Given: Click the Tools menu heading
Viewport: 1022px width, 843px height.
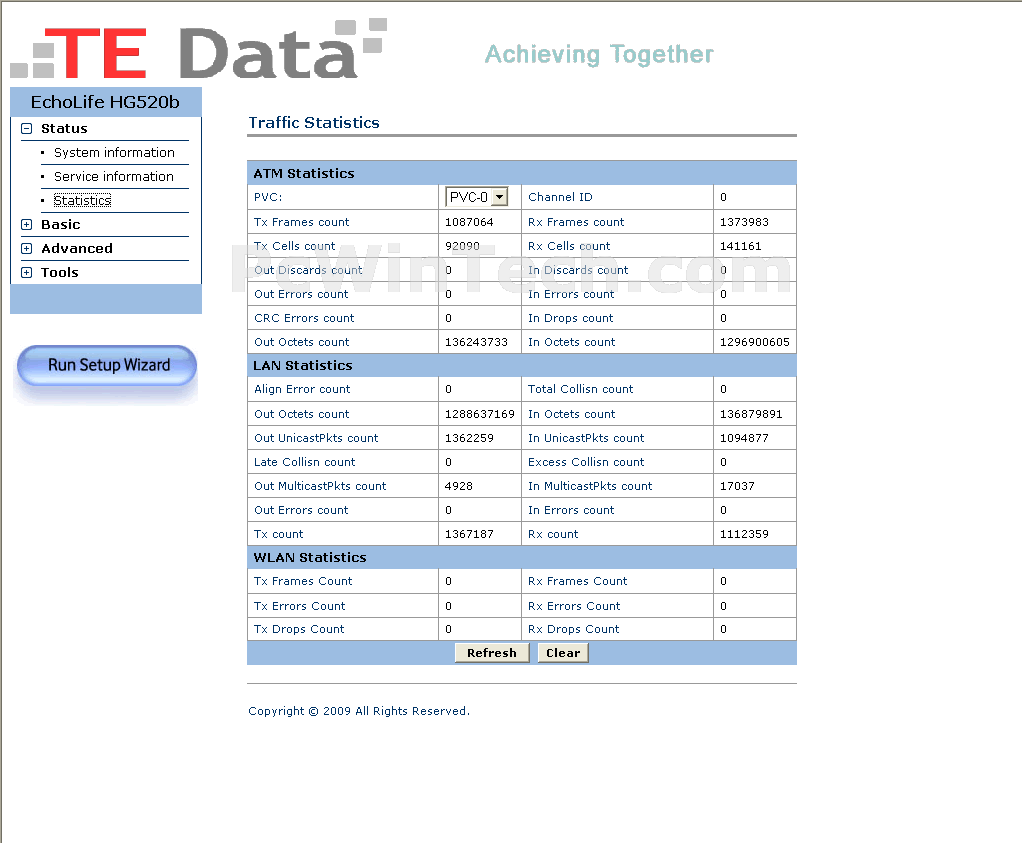Looking at the screenshot, I should (x=59, y=273).
